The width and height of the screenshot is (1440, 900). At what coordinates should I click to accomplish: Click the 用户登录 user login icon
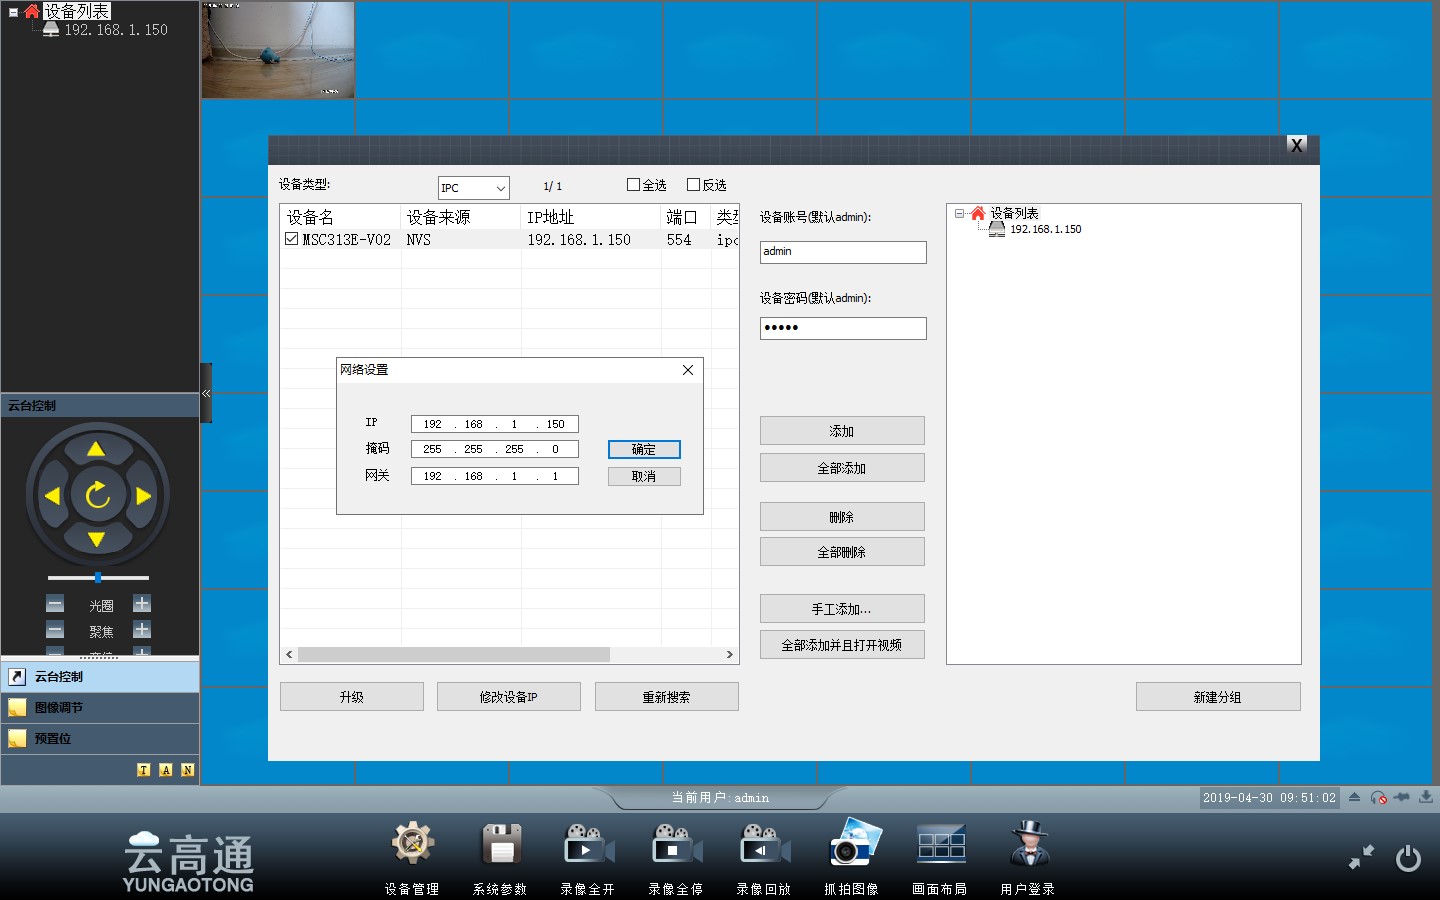pos(1028,846)
